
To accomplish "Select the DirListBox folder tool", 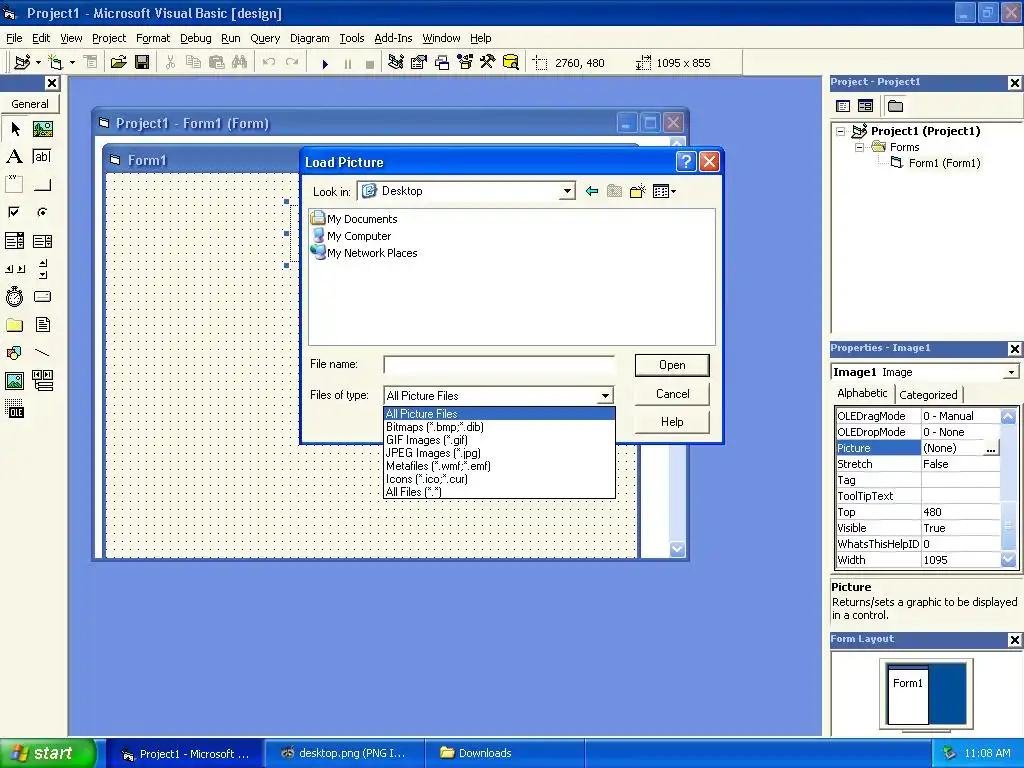I will [15, 325].
